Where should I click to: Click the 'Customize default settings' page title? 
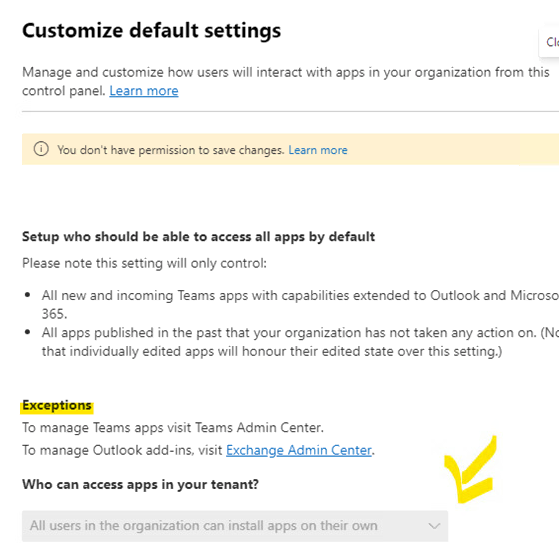click(152, 30)
